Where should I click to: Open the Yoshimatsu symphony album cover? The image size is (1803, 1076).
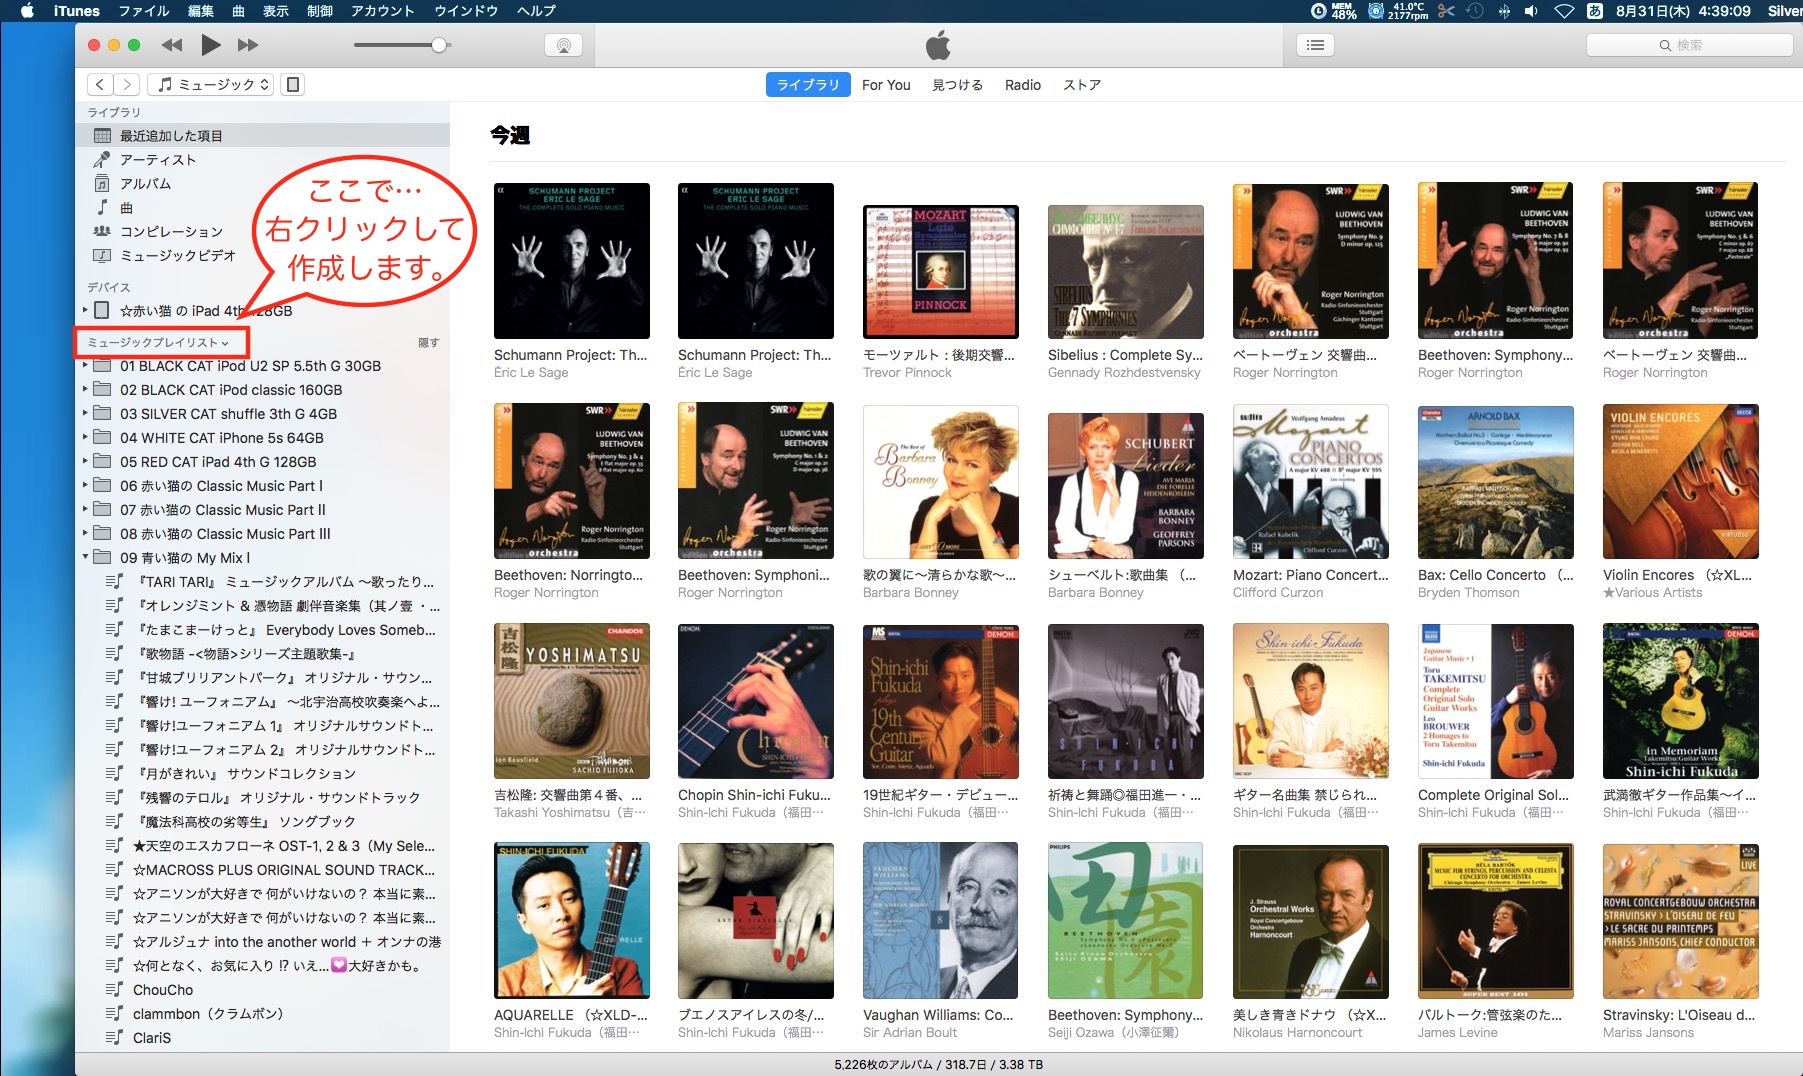point(572,701)
